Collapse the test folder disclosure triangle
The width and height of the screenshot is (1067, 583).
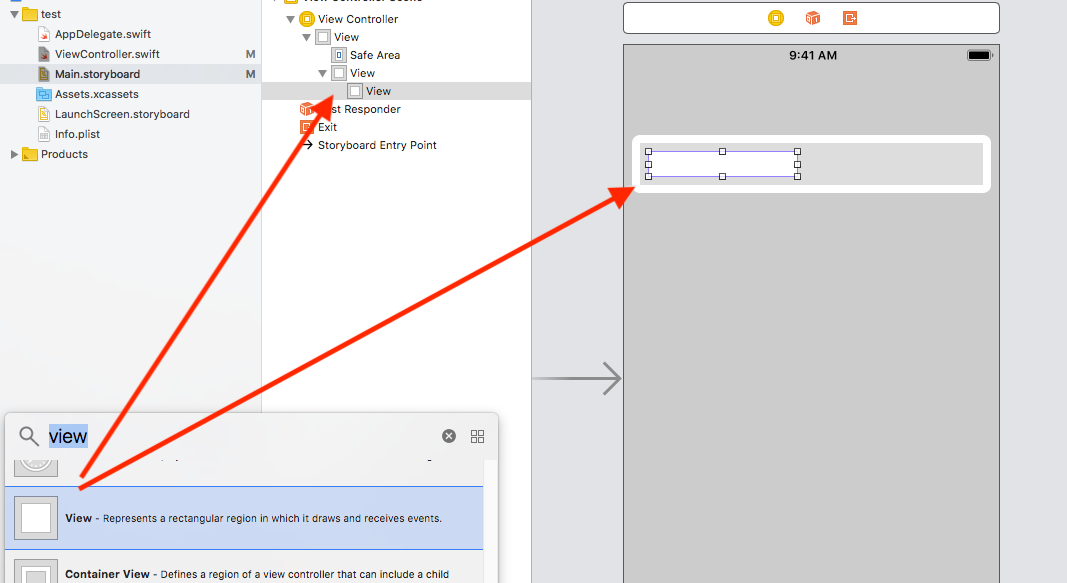14,14
